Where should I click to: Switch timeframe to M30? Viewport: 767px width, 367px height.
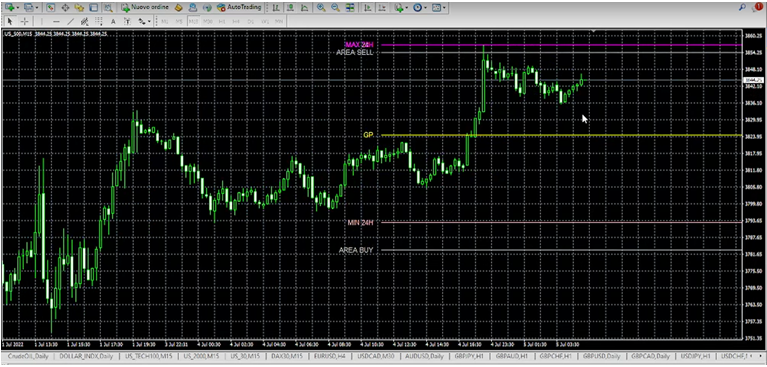(208, 21)
